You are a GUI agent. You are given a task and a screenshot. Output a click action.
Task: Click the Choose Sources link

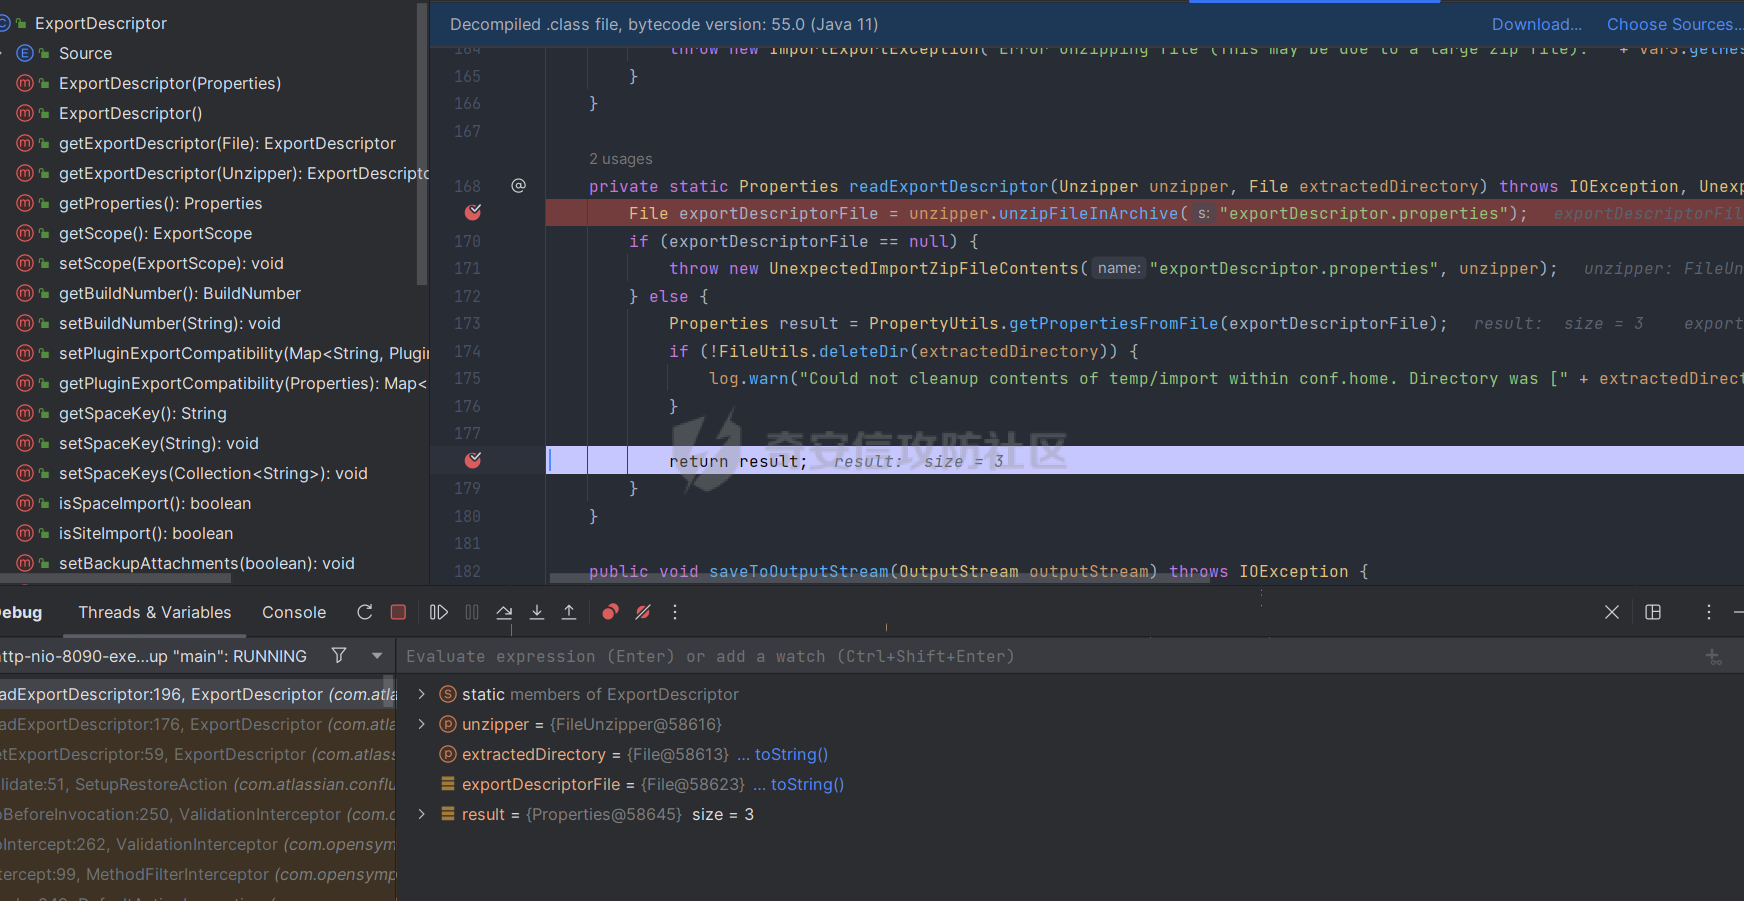point(1670,24)
